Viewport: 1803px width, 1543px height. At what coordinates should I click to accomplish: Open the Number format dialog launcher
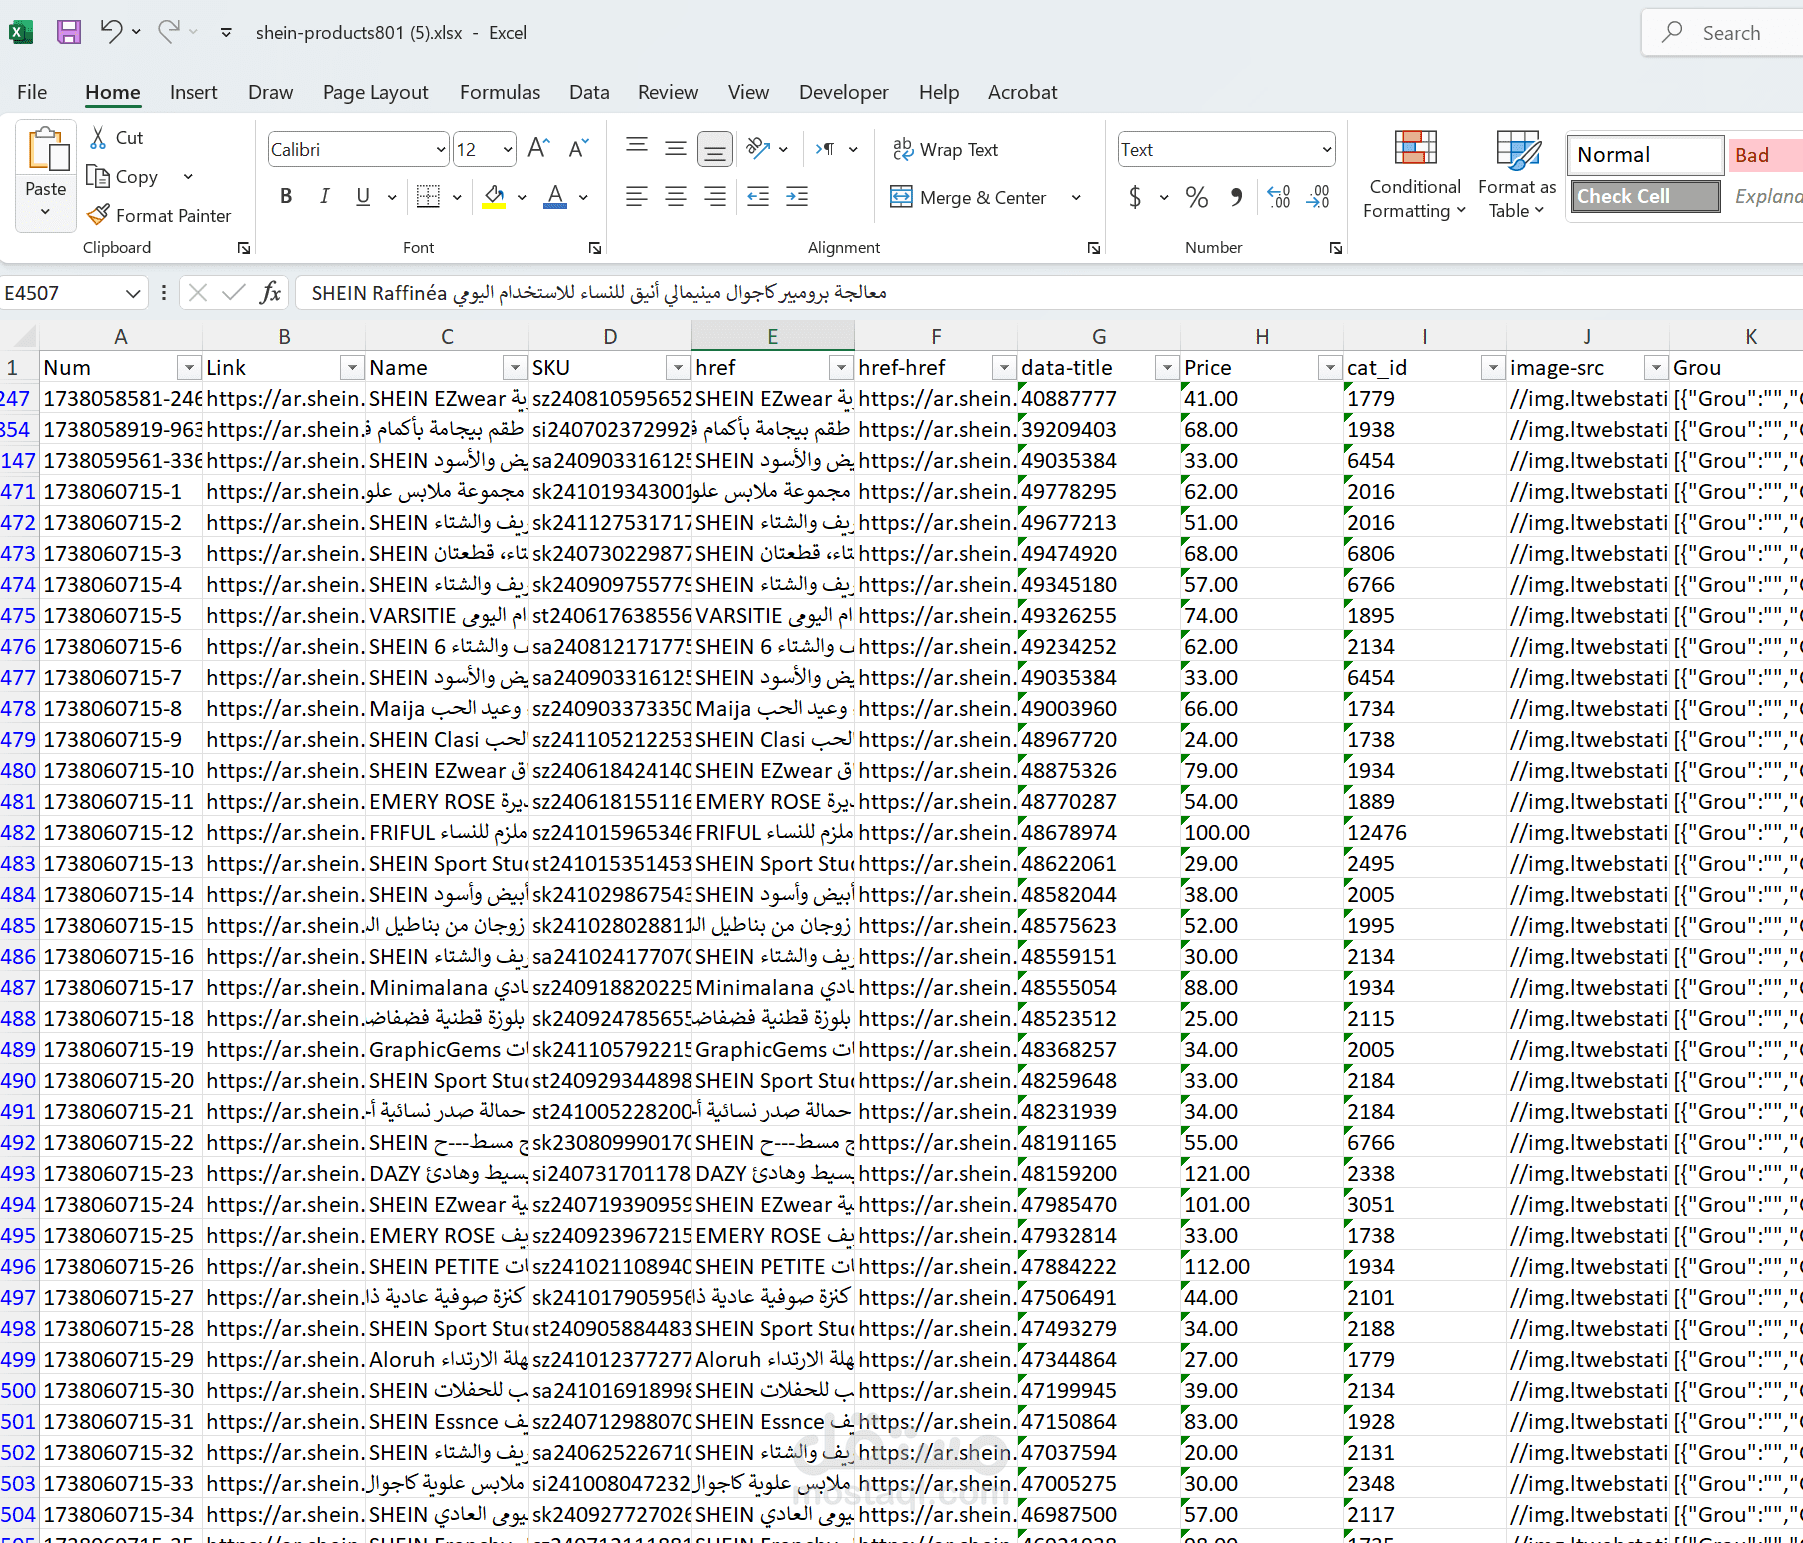click(1336, 248)
